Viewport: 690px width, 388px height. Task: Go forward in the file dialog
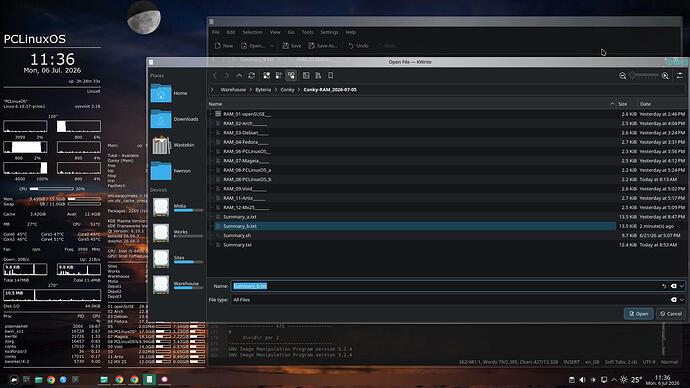(227, 76)
